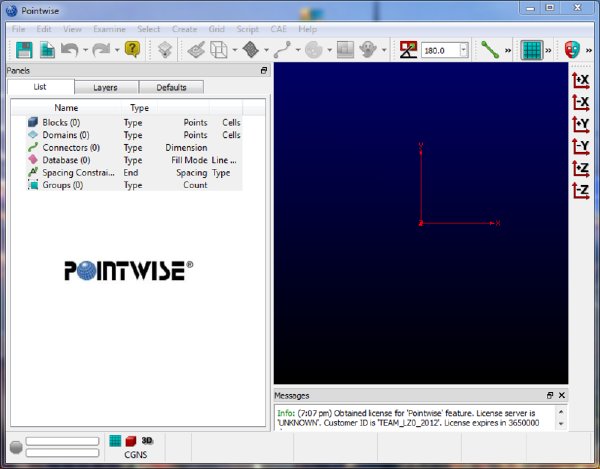This screenshot has height=469, width=600.
Task: Click the Import file toolbar icon
Action: click(47, 50)
